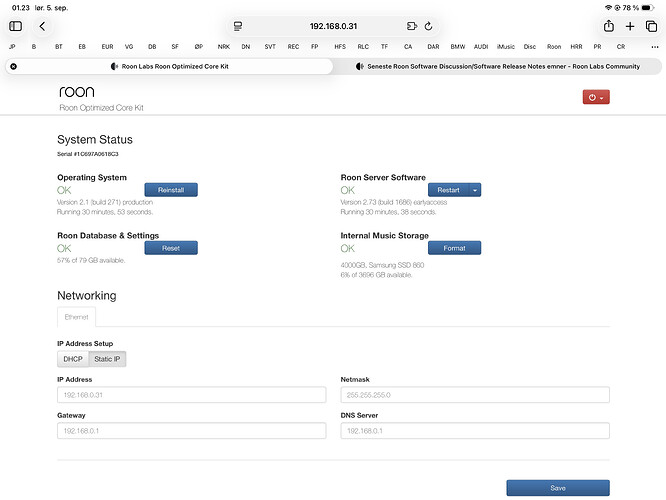Tap the 01.23 clock in status bar
666x500 pixels.
point(21,8)
